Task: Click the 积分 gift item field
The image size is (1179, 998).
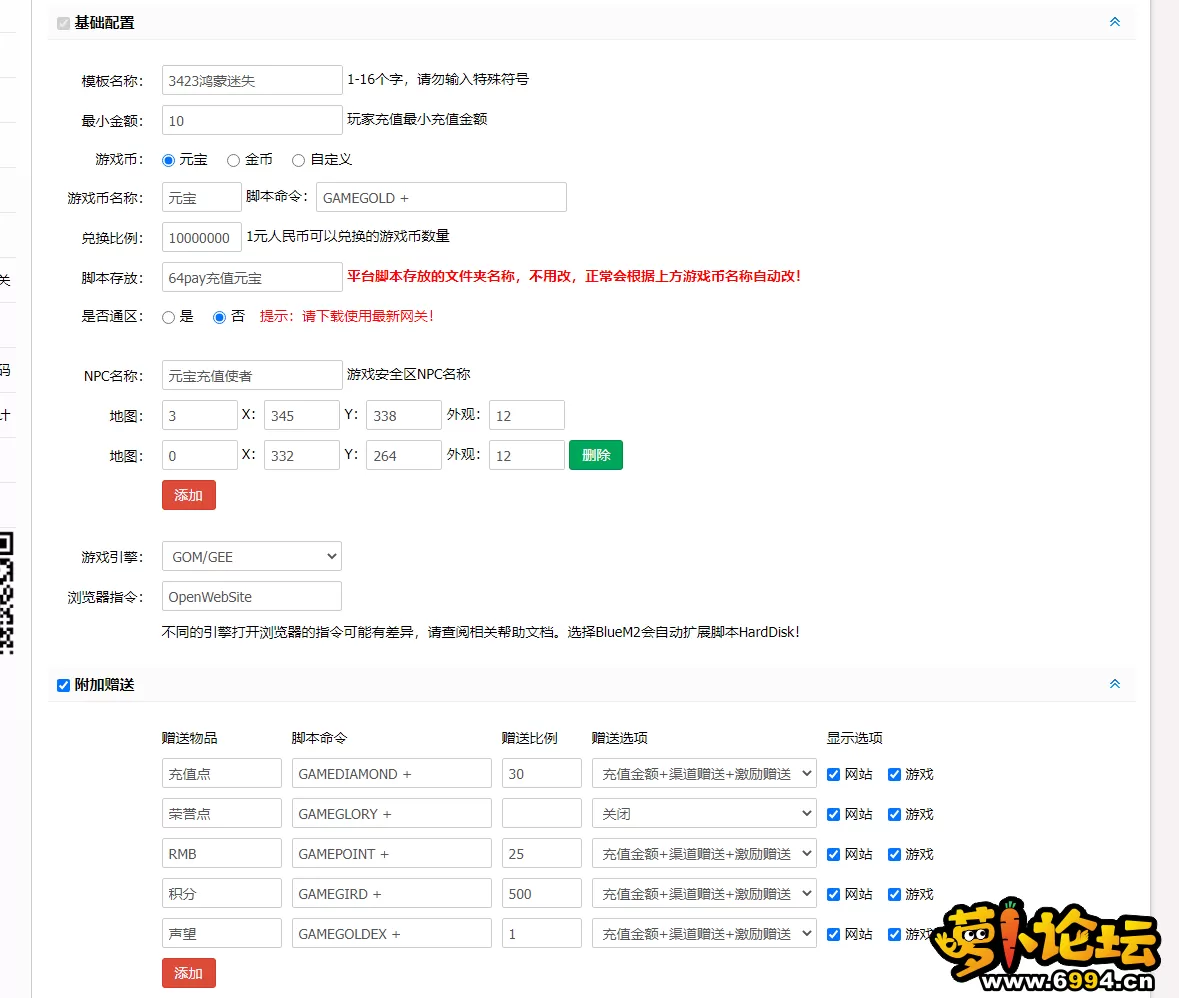Action: (222, 893)
